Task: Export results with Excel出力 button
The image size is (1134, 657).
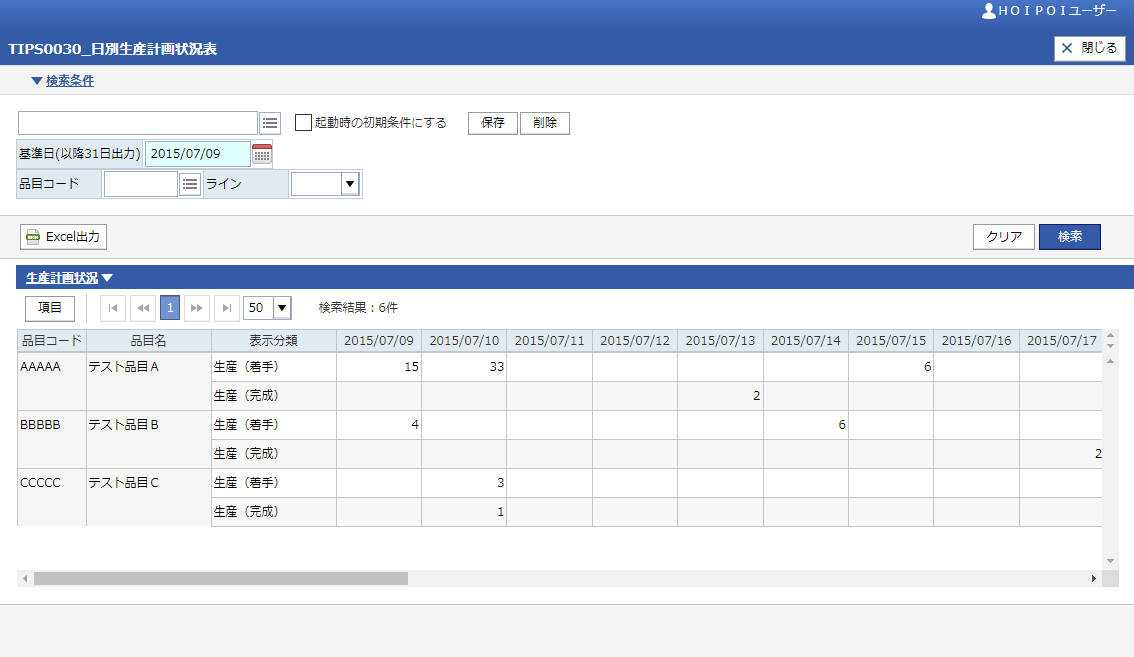Action: point(63,237)
